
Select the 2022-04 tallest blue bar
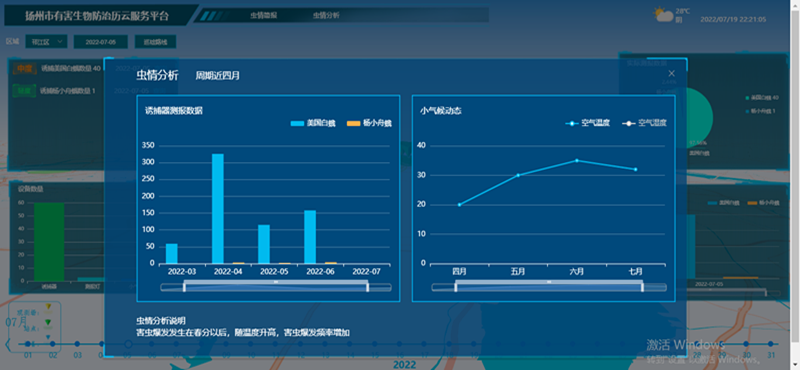(218, 209)
